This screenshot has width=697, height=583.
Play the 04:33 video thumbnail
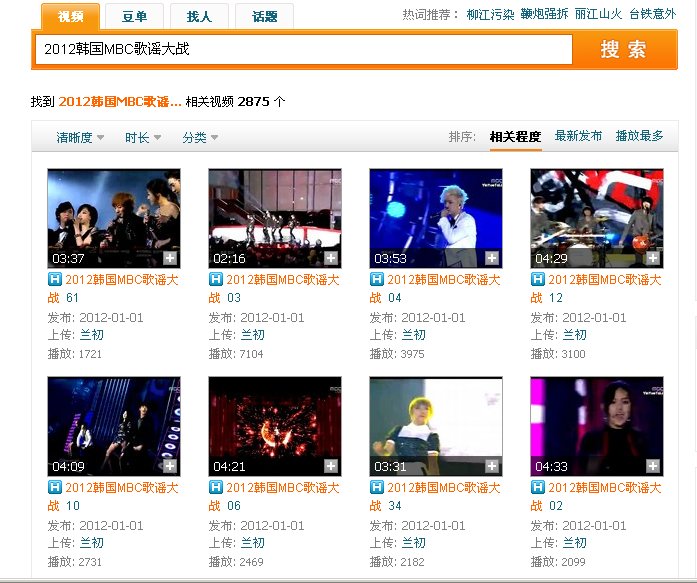point(597,426)
